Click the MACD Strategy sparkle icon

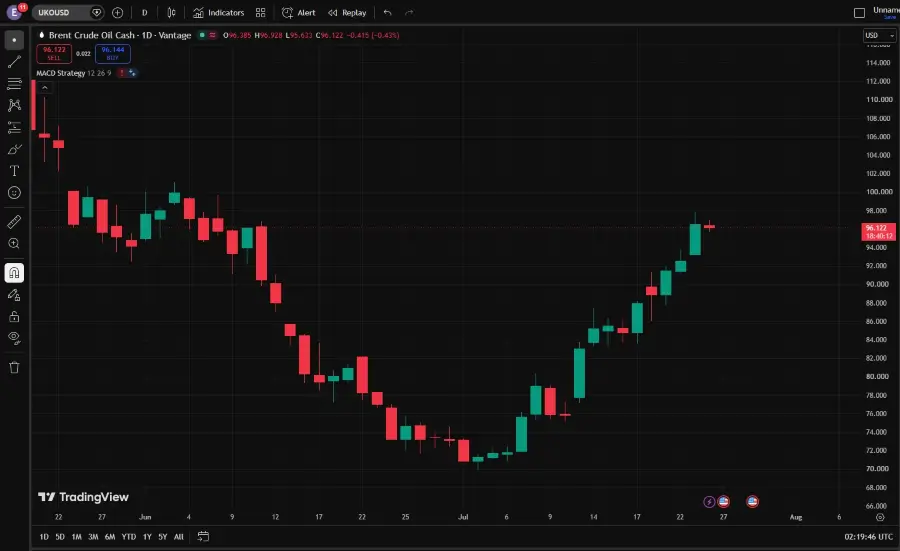click(x=132, y=73)
